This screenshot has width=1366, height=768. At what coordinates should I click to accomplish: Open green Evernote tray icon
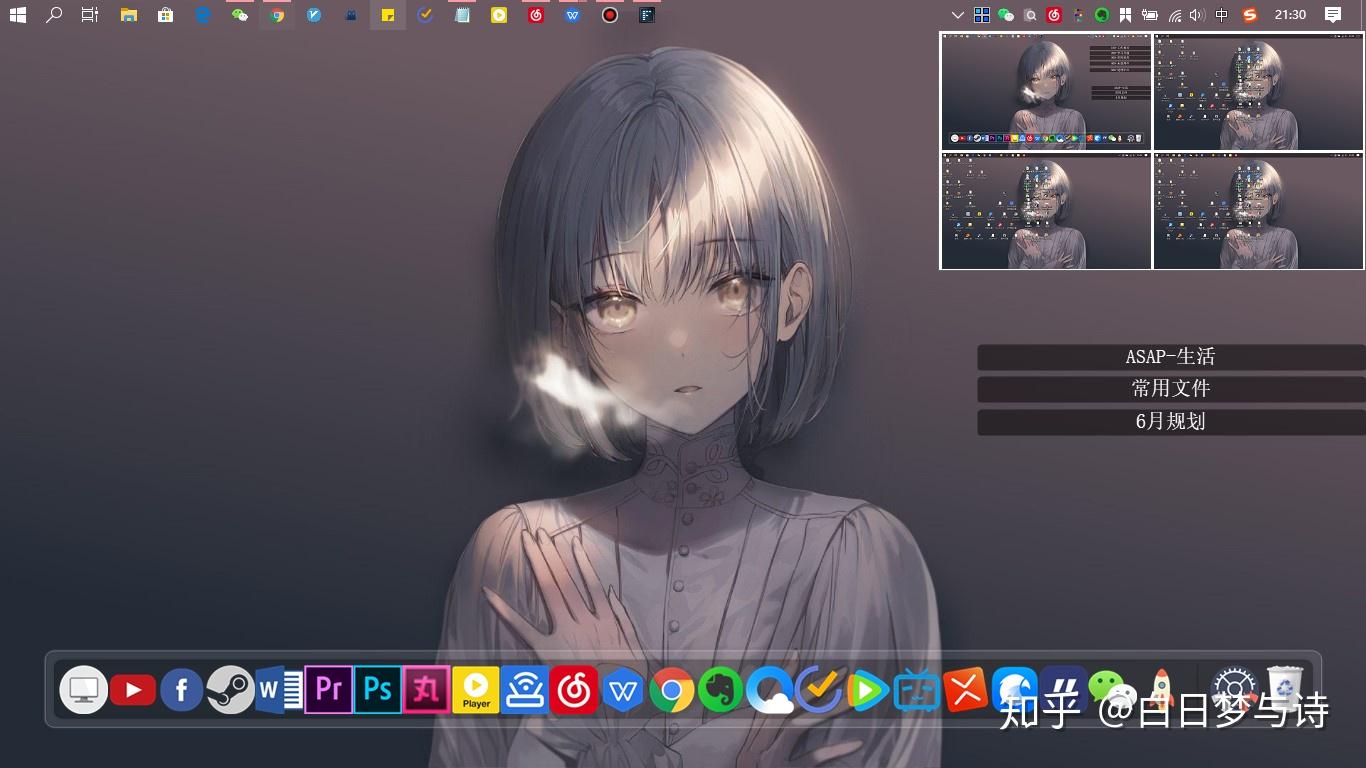pyautogui.click(x=1102, y=15)
